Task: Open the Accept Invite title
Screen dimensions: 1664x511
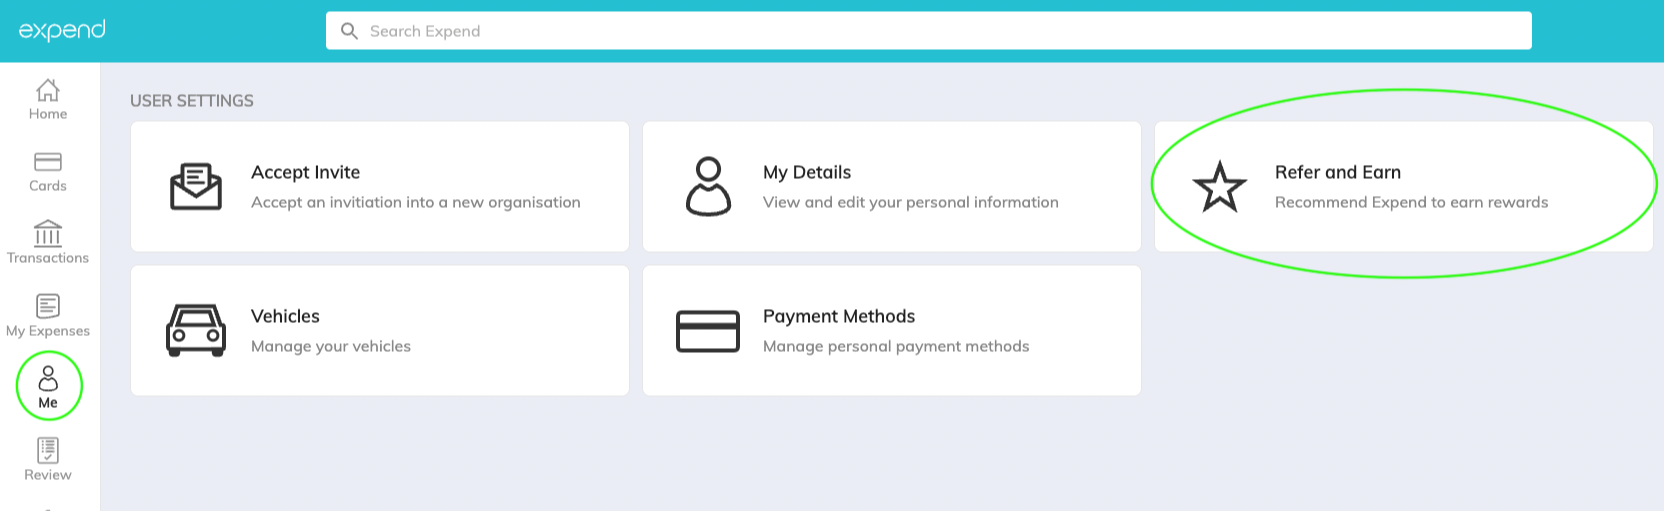Action: coord(305,172)
